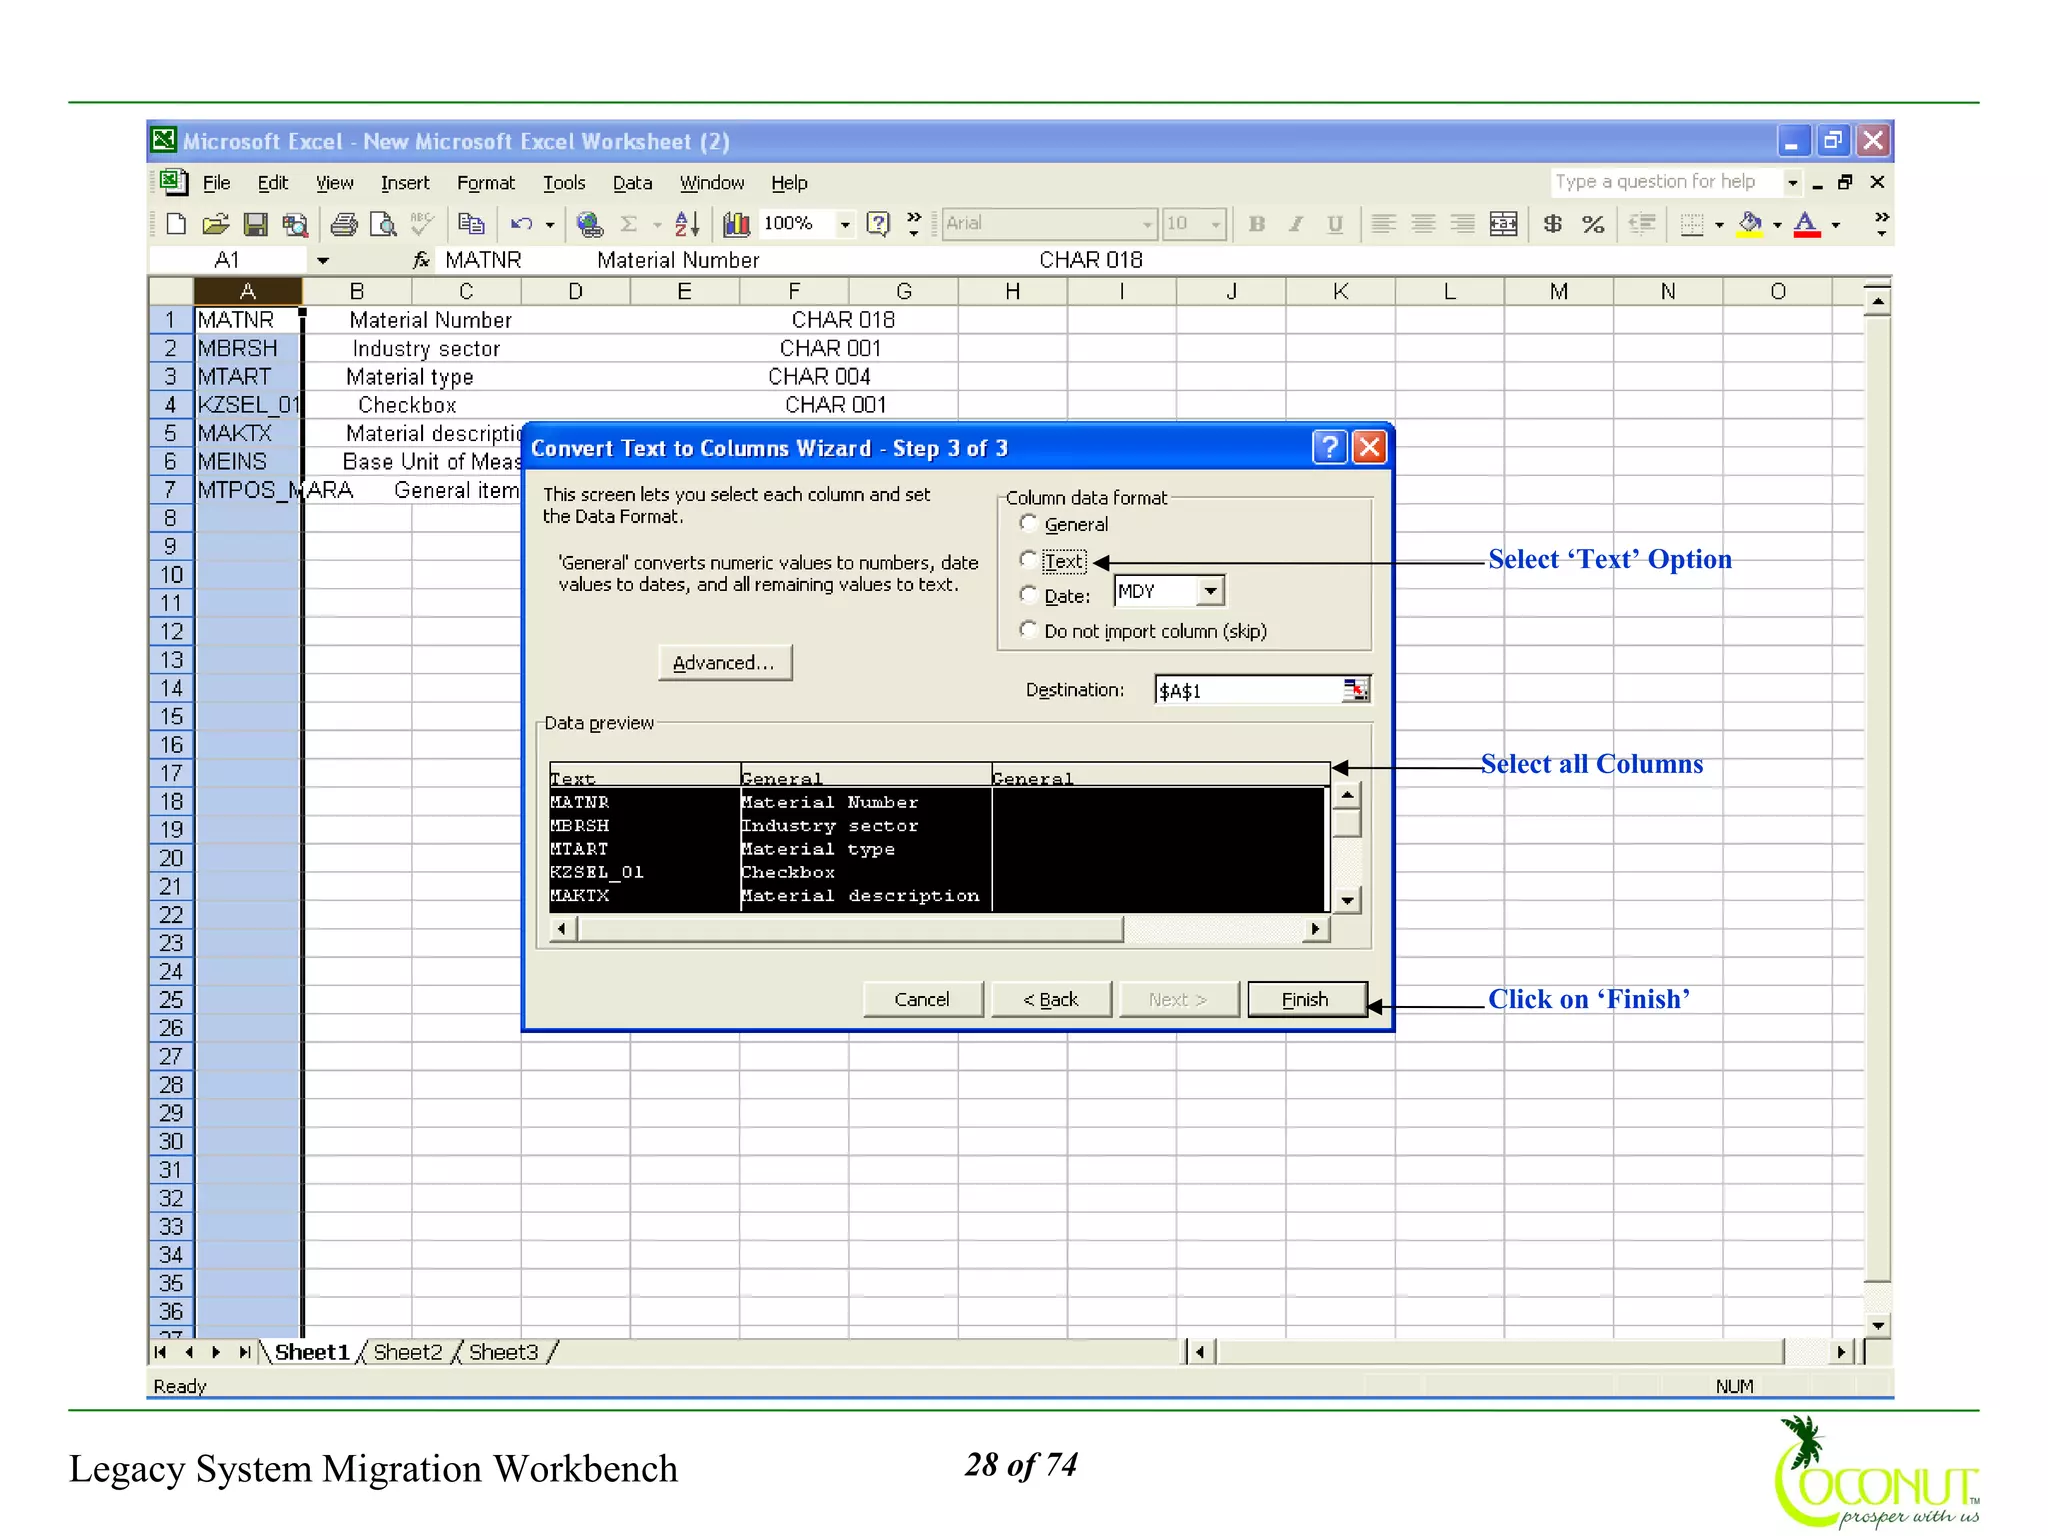Open the Data menu
This screenshot has height=1536, width=2048.
click(632, 183)
